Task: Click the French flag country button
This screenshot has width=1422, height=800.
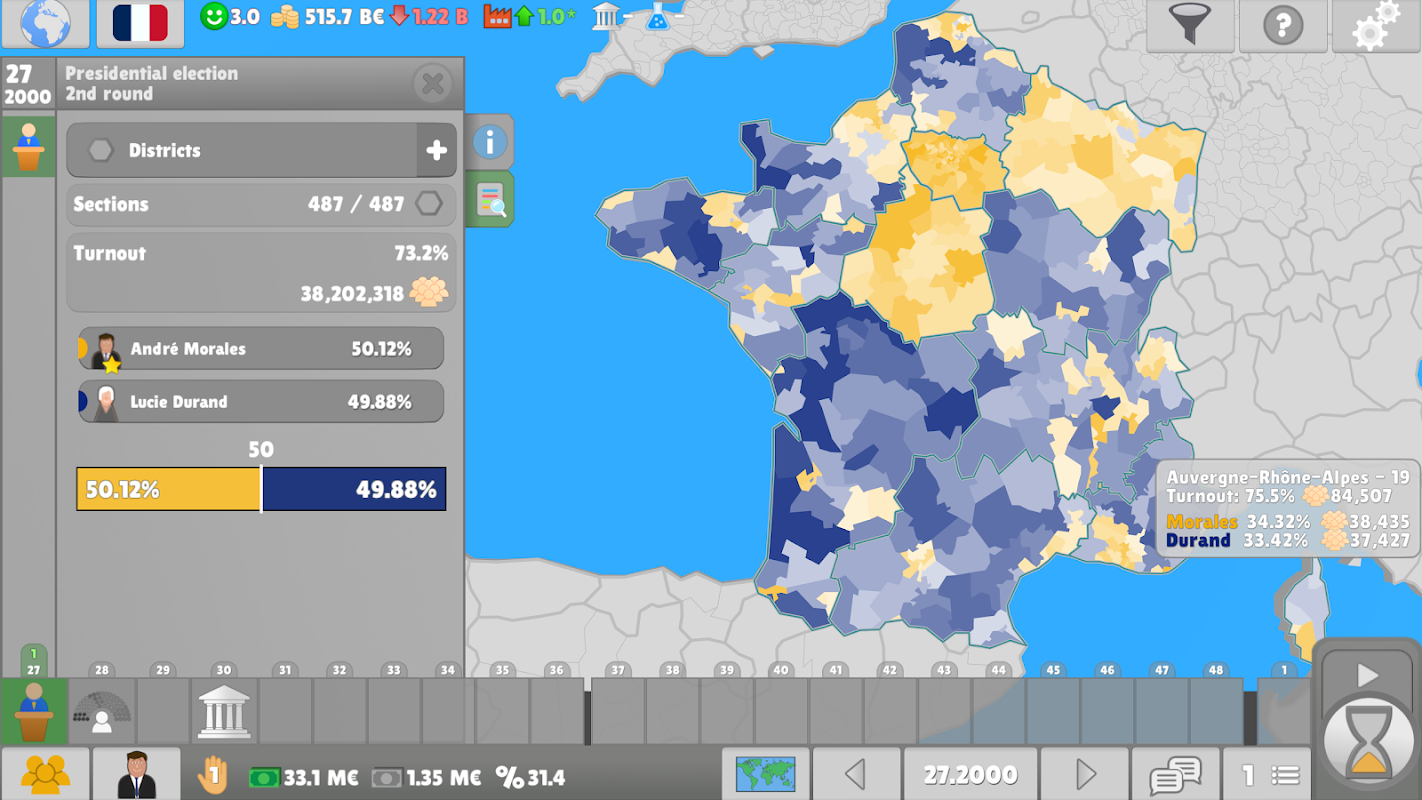Action: click(x=140, y=23)
